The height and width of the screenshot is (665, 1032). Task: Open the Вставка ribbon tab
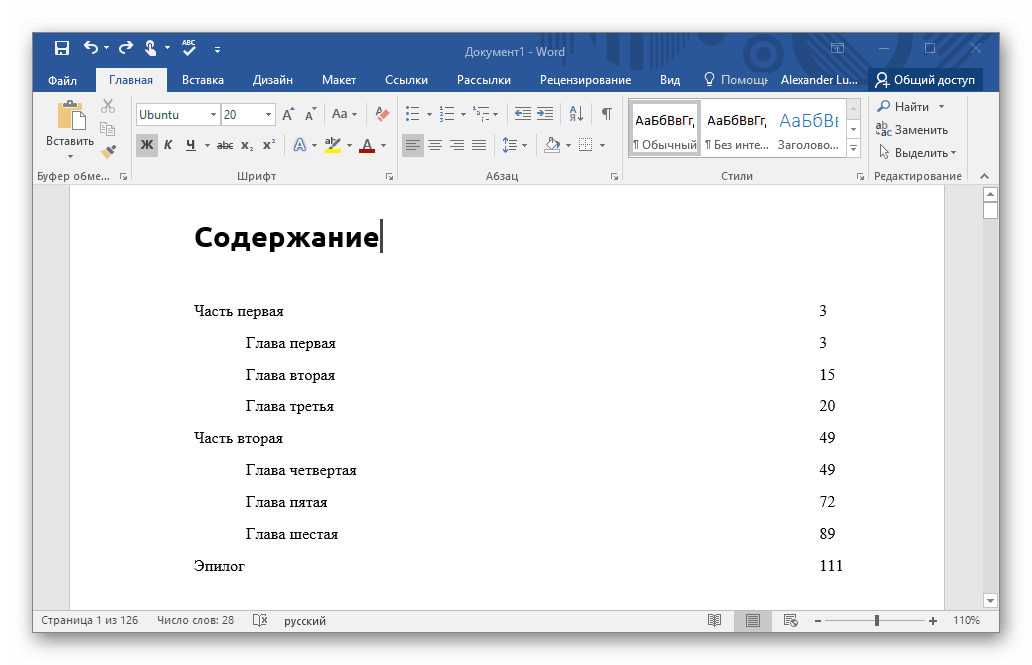pos(203,80)
